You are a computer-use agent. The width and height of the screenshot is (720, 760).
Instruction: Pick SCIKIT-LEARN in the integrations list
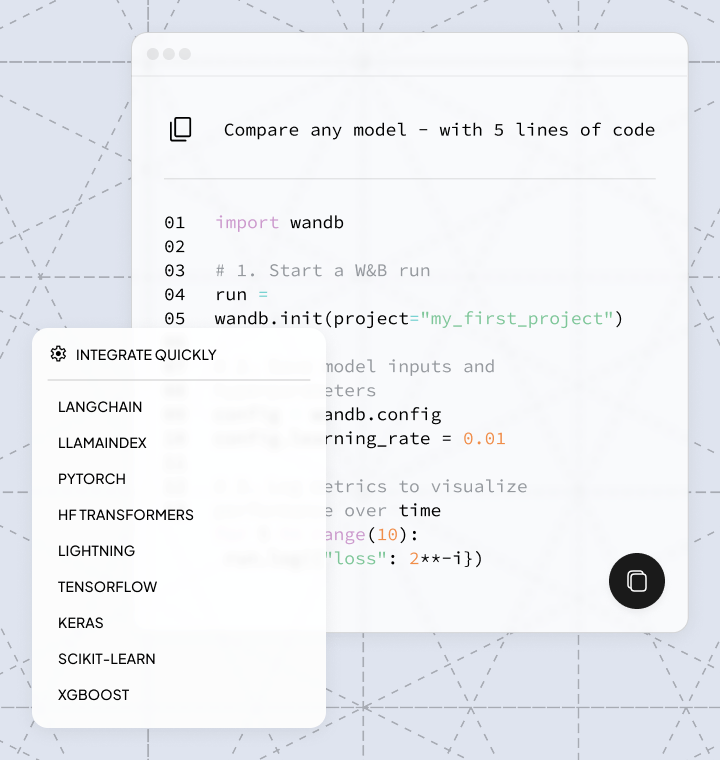click(107, 659)
